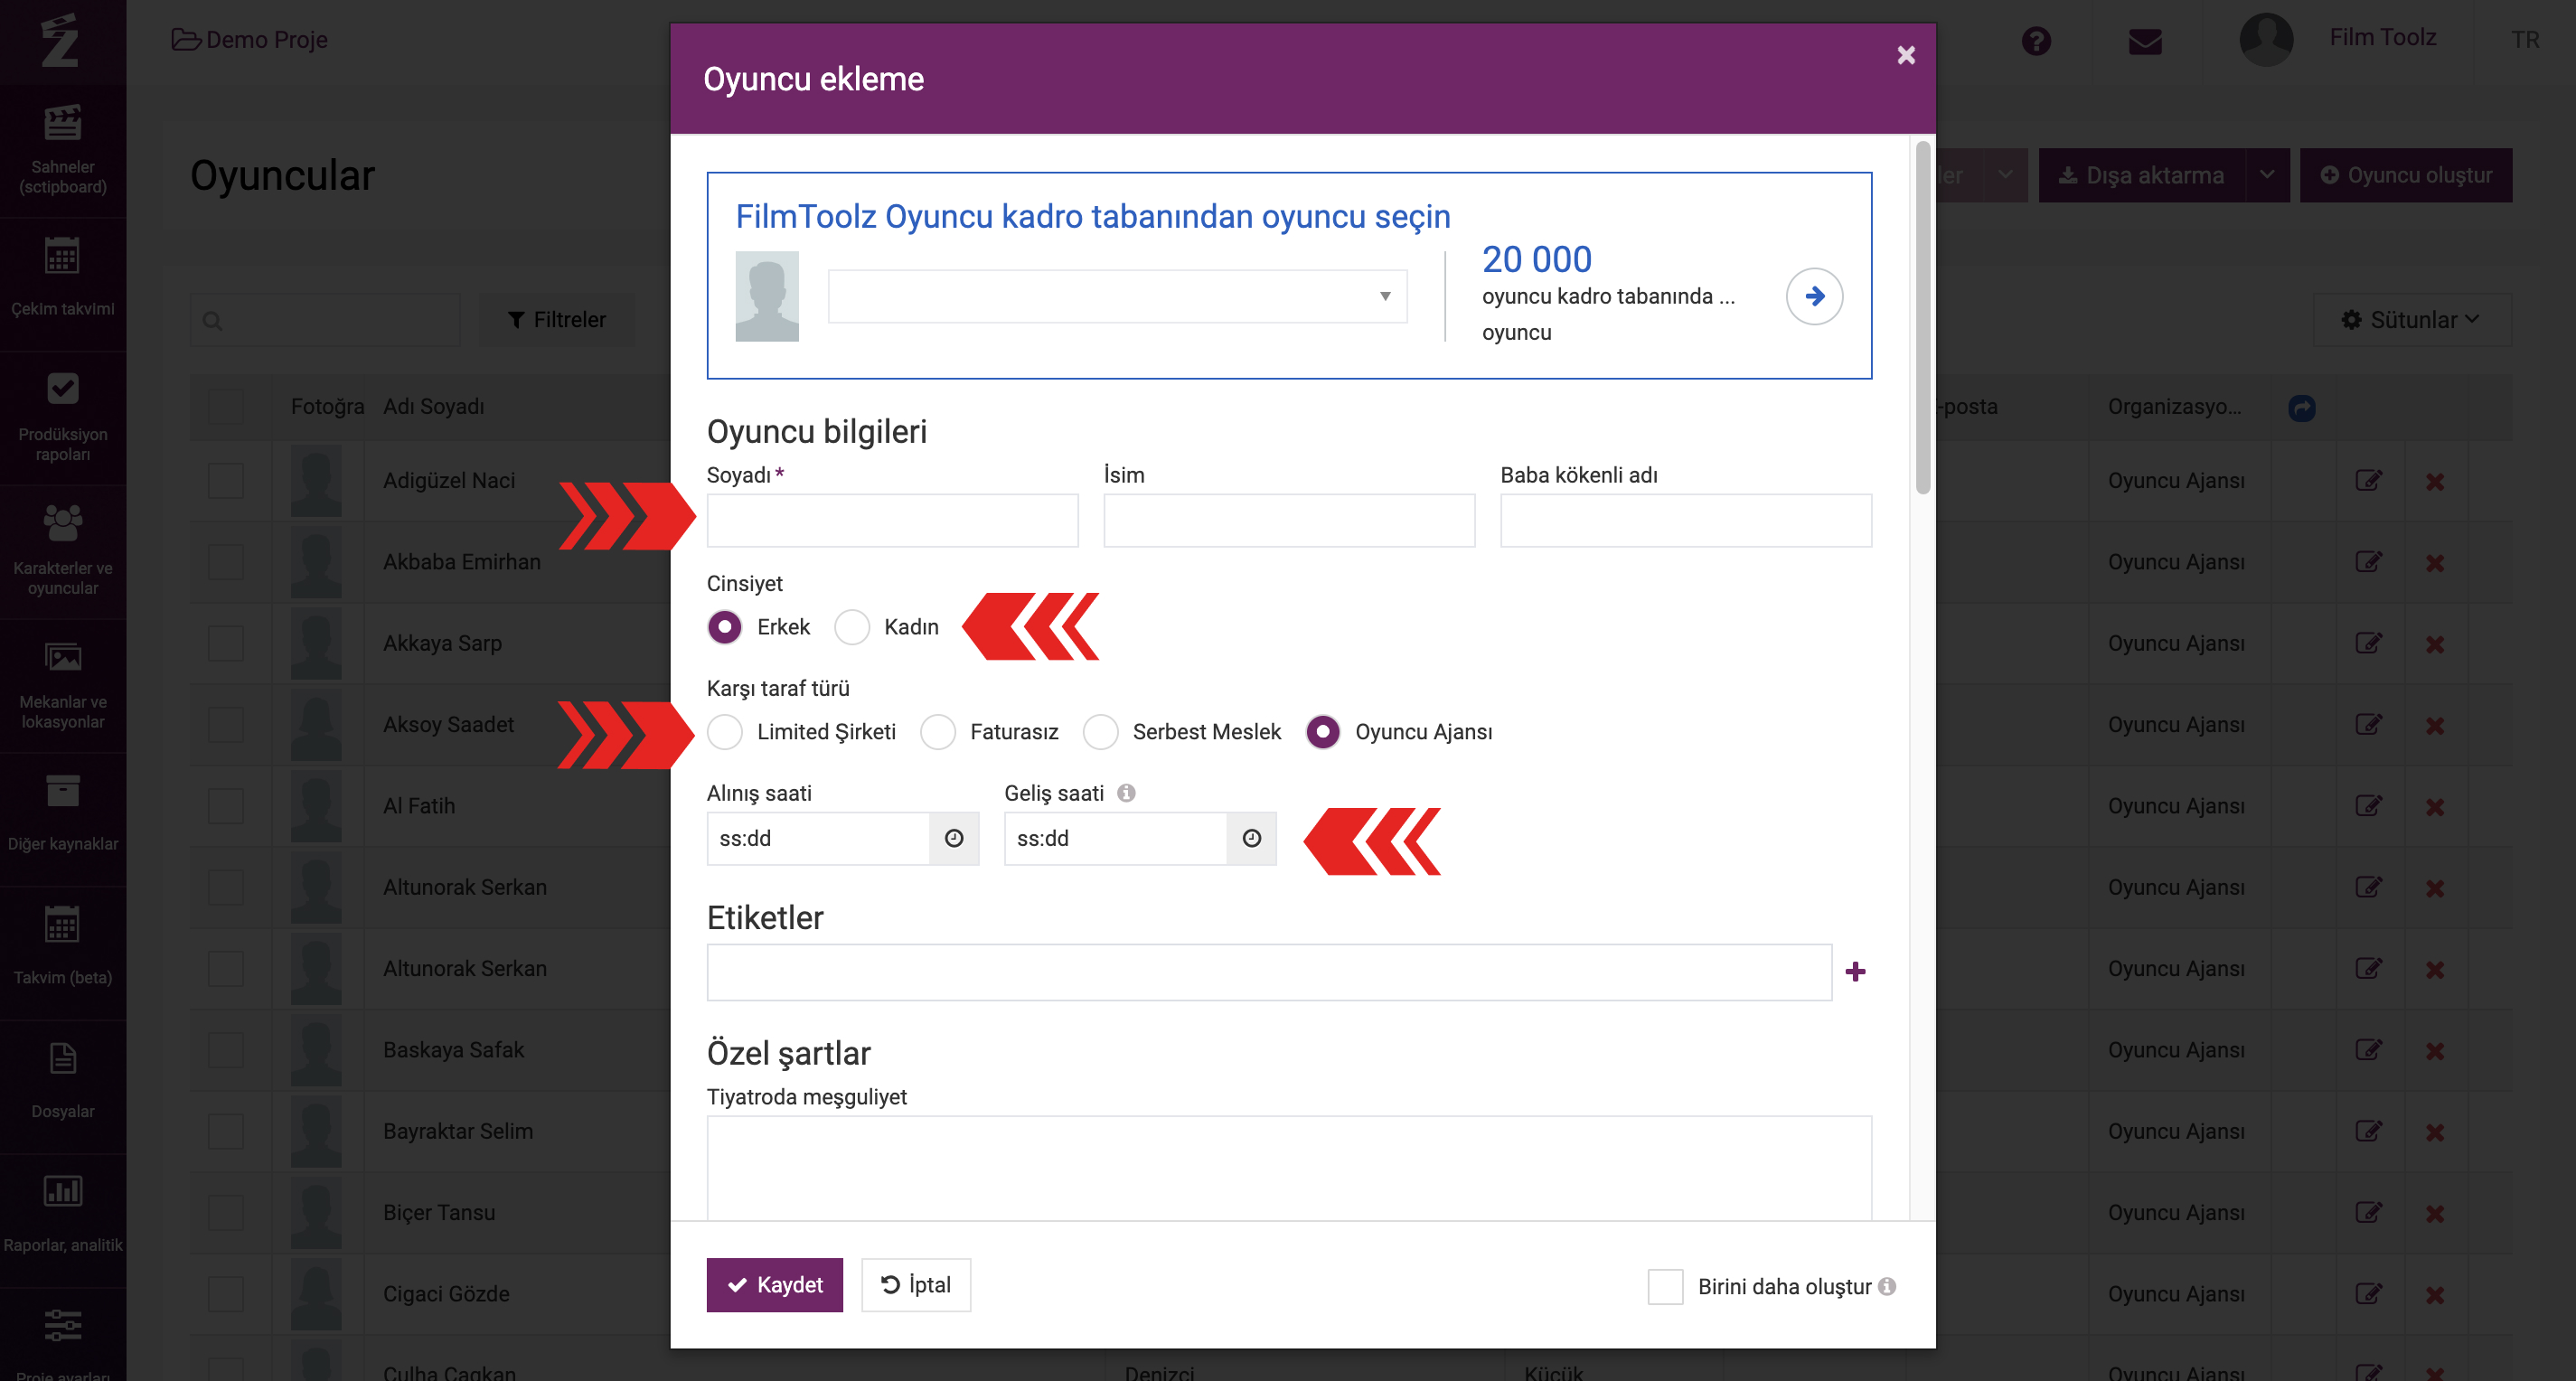The height and width of the screenshot is (1381, 2576).
Task: Add a tag with the plus icon
Action: 1855,972
